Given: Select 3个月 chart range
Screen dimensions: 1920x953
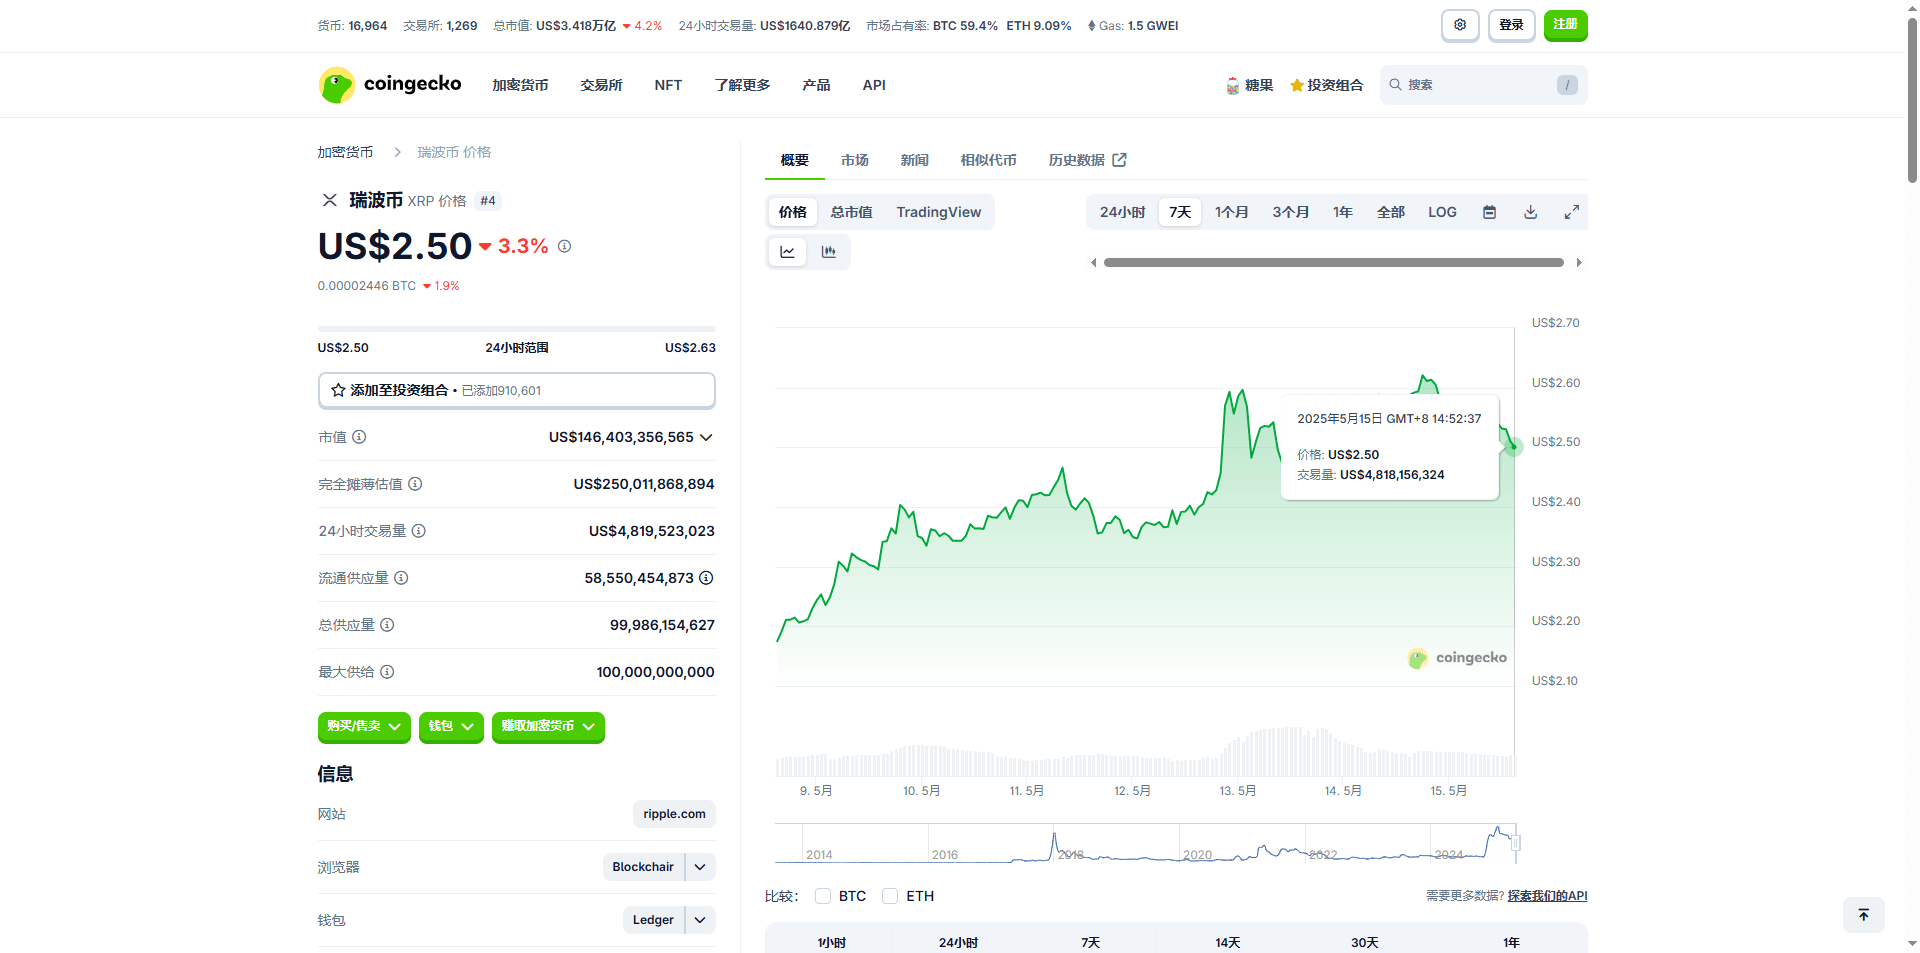Looking at the screenshot, I should (x=1290, y=212).
